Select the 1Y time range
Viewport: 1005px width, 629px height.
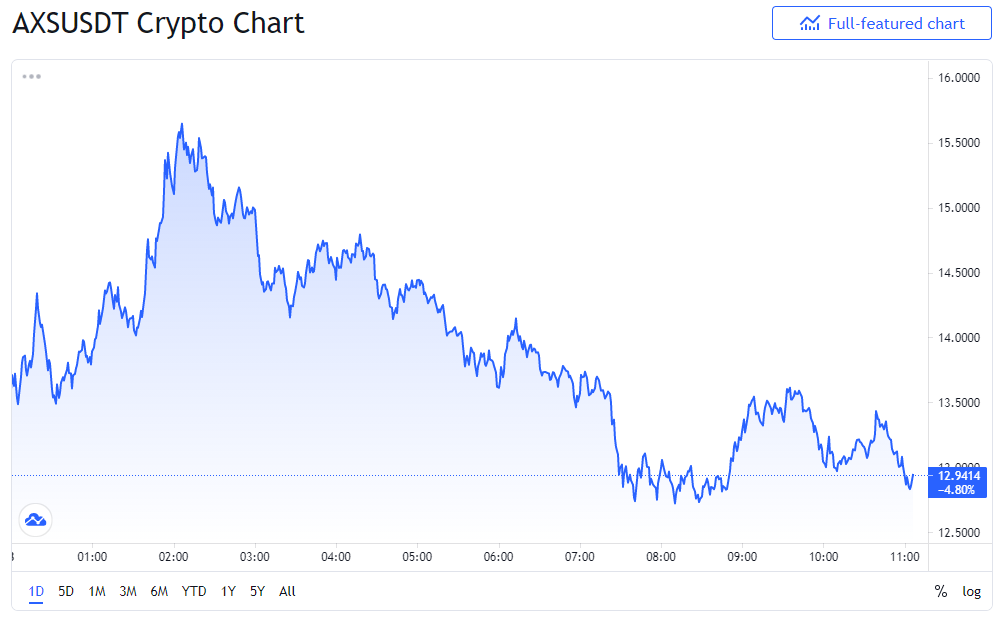click(228, 591)
